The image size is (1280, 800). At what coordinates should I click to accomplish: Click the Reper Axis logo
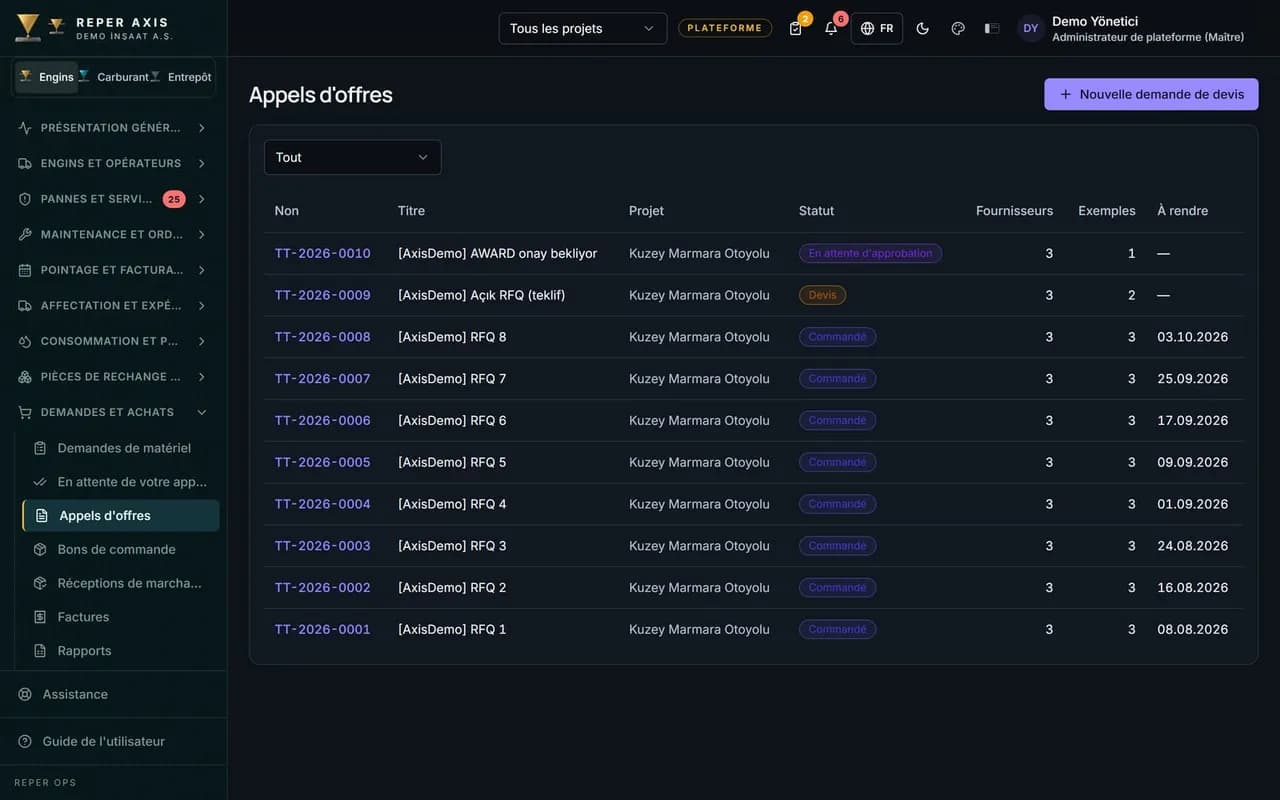click(28, 27)
